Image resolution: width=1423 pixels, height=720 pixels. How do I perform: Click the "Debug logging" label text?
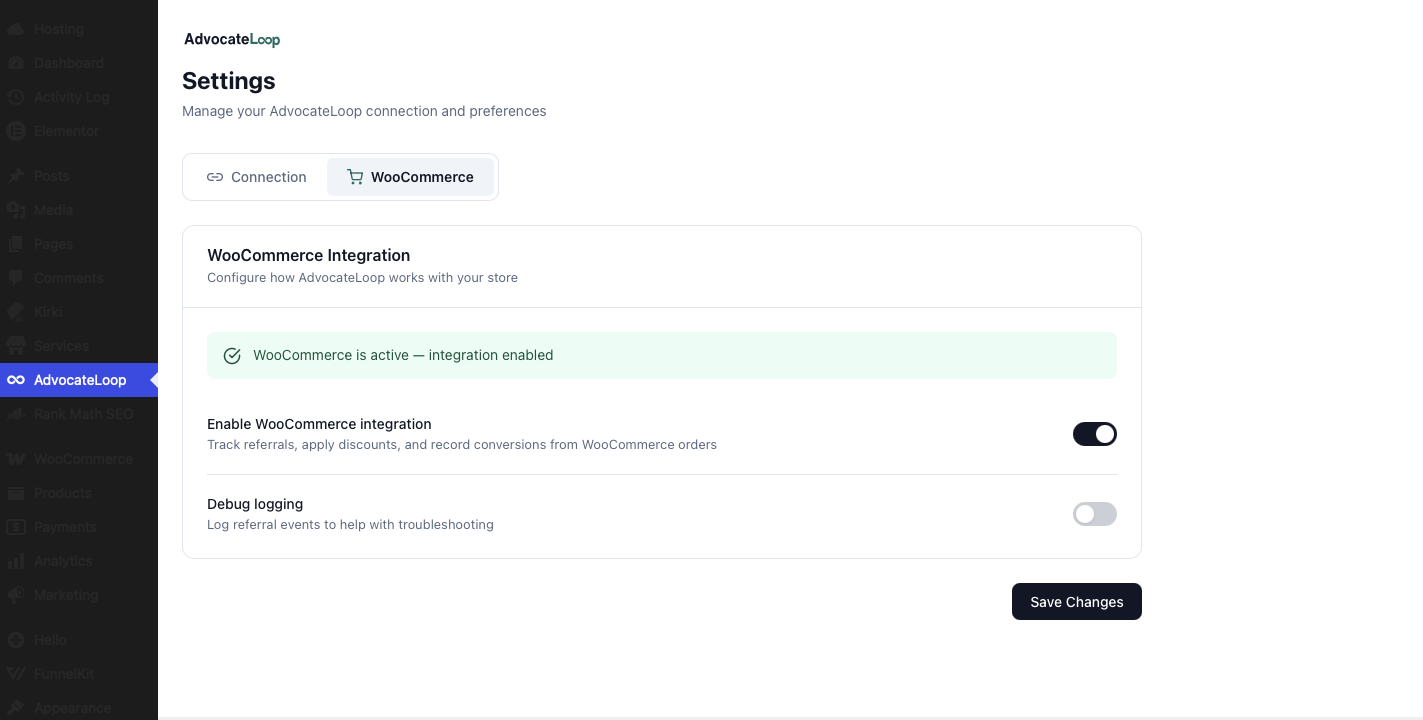point(255,504)
